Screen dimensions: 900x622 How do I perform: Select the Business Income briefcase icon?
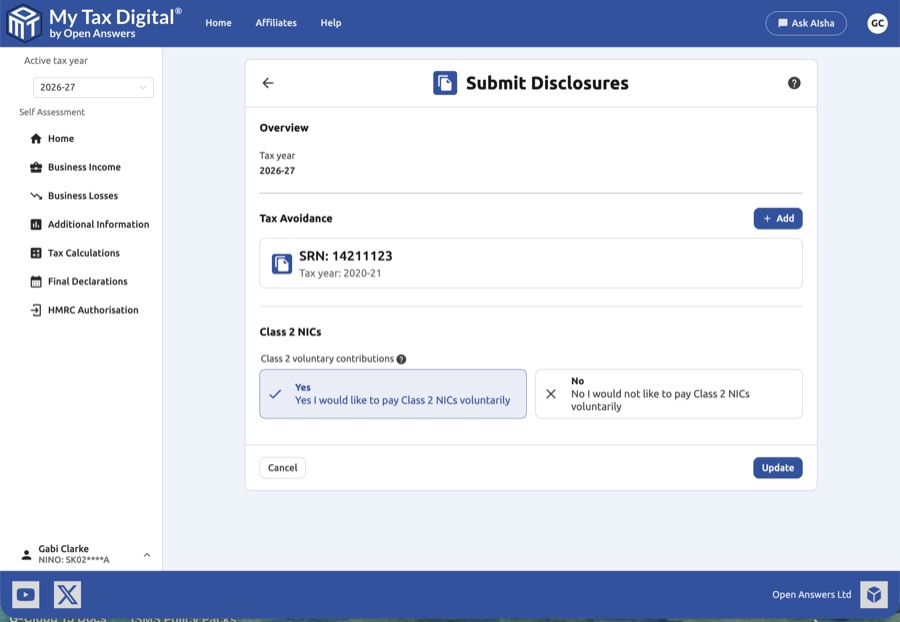click(x=34, y=167)
